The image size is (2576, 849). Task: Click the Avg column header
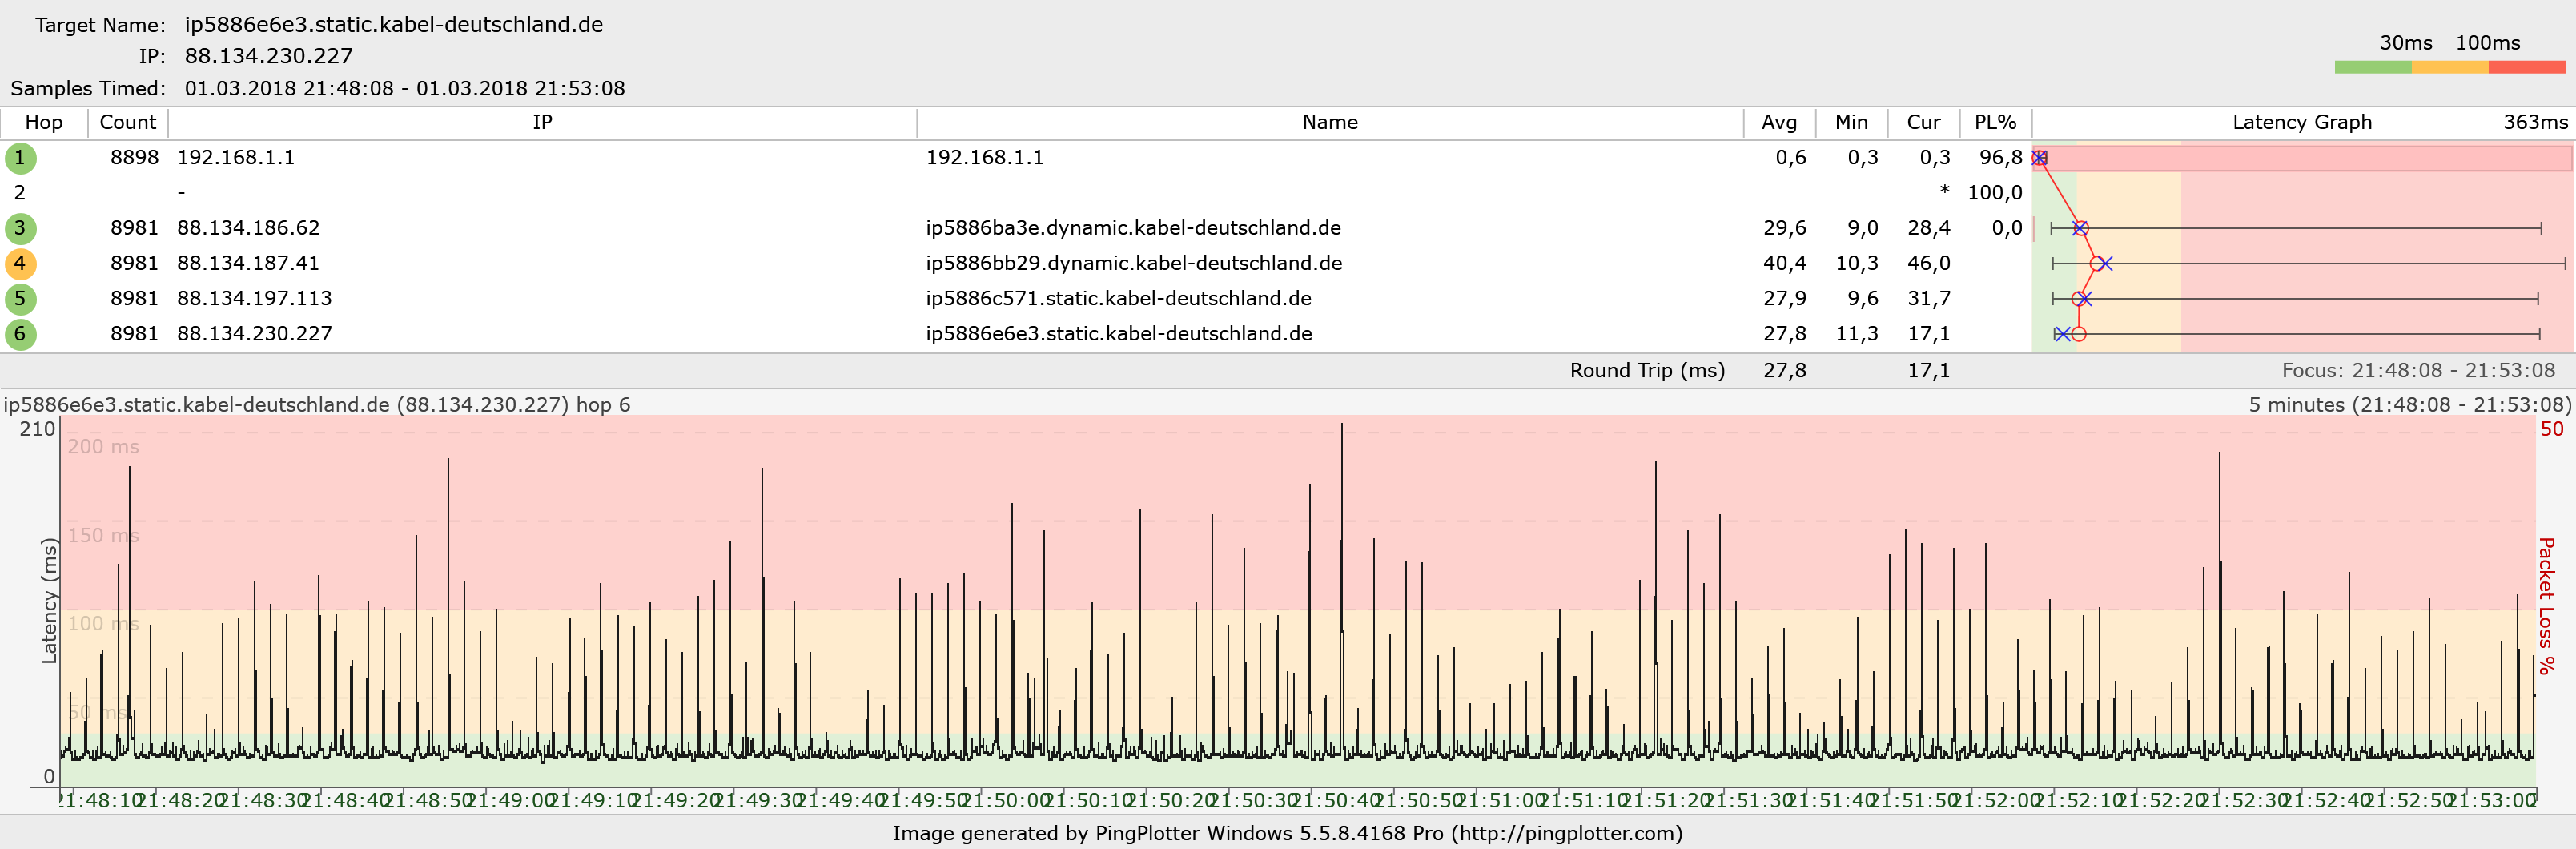coord(1779,122)
